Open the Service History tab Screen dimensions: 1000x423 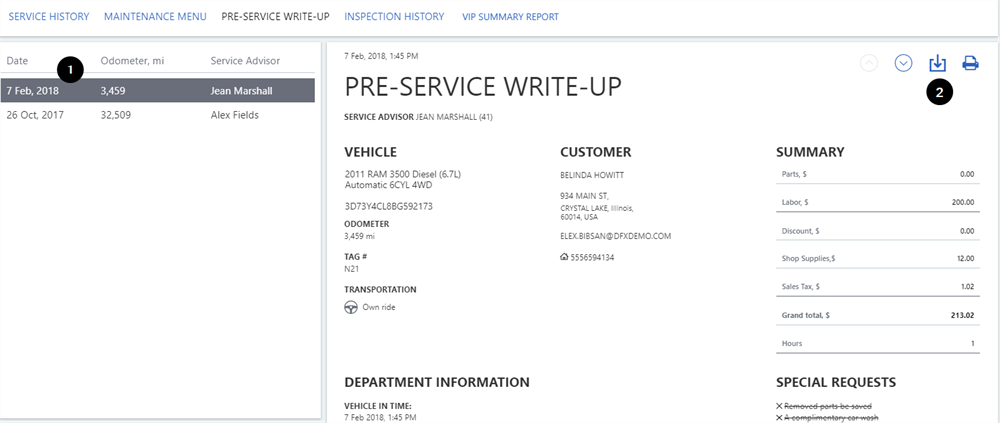(49, 17)
